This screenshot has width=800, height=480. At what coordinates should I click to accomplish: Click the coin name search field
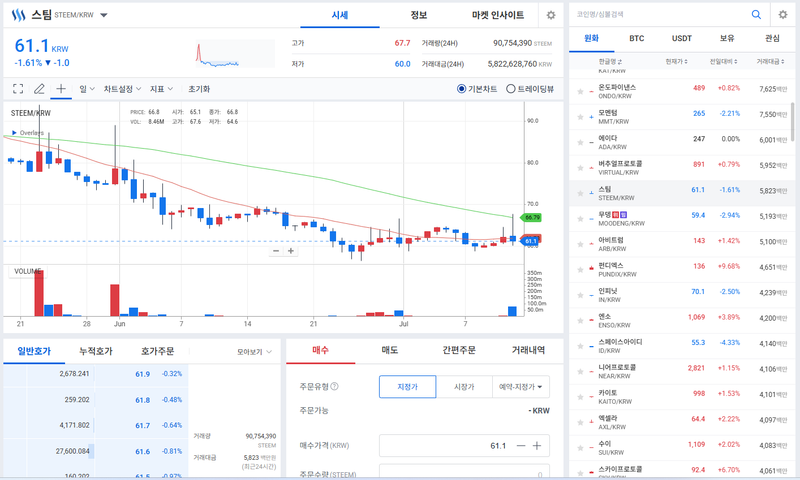point(658,15)
